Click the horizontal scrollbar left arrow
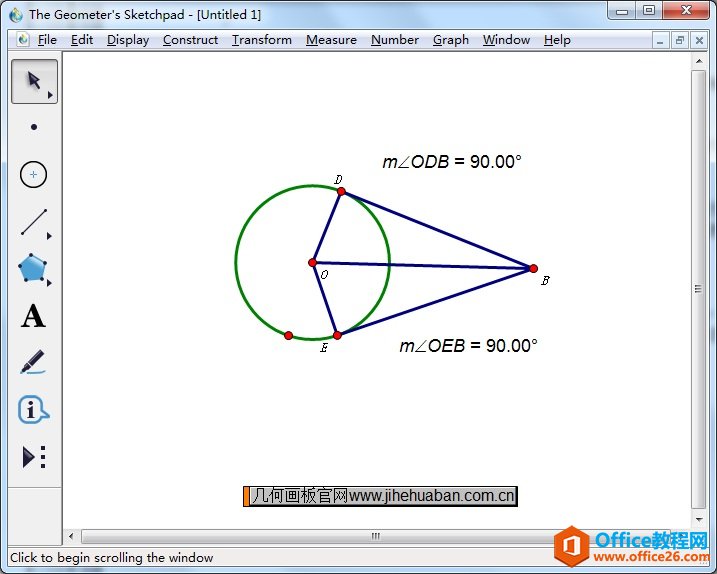 coord(71,536)
